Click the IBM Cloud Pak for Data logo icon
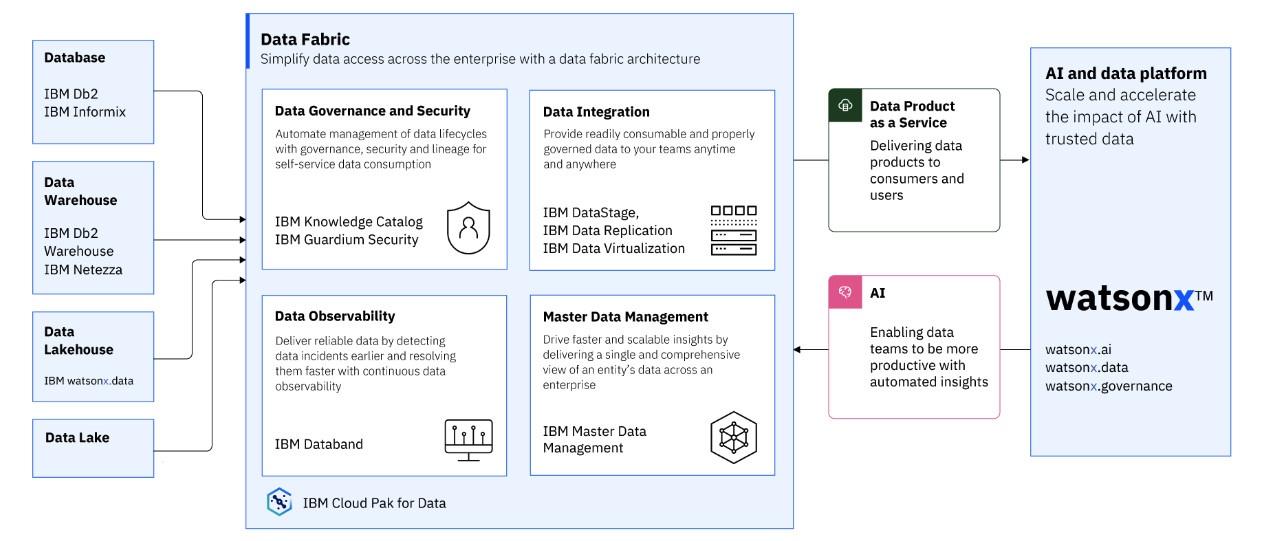The height and width of the screenshot is (541, 1261). click(279, 502)
